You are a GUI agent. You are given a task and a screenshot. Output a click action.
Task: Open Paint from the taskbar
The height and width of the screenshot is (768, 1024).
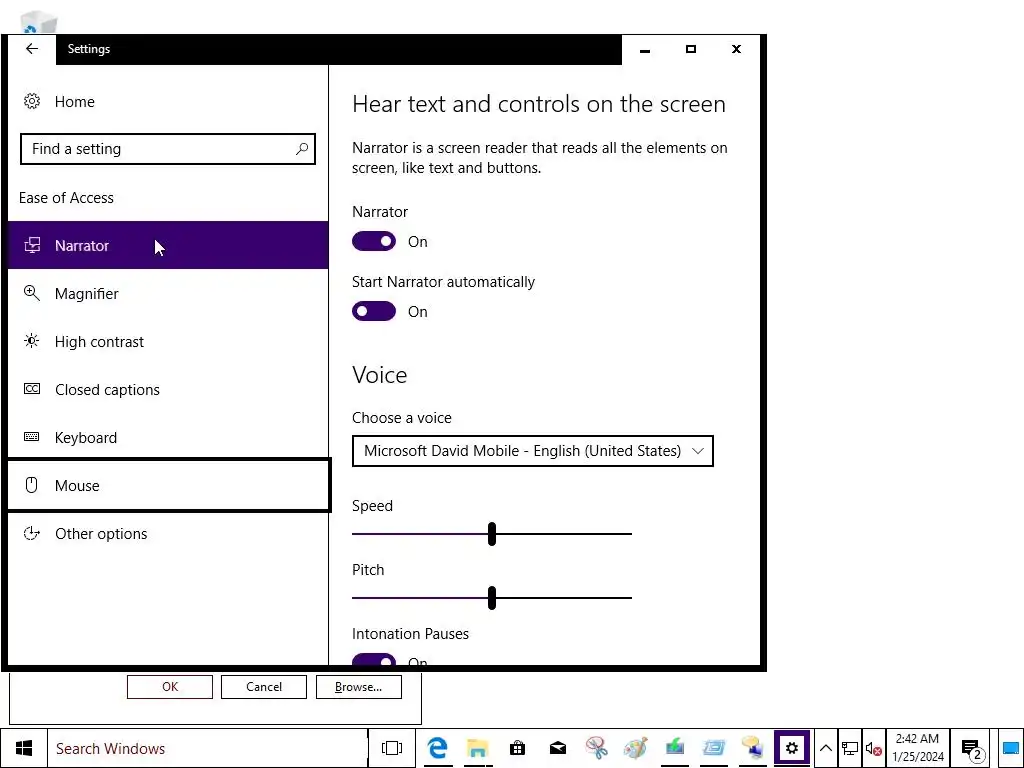point(635,748)
